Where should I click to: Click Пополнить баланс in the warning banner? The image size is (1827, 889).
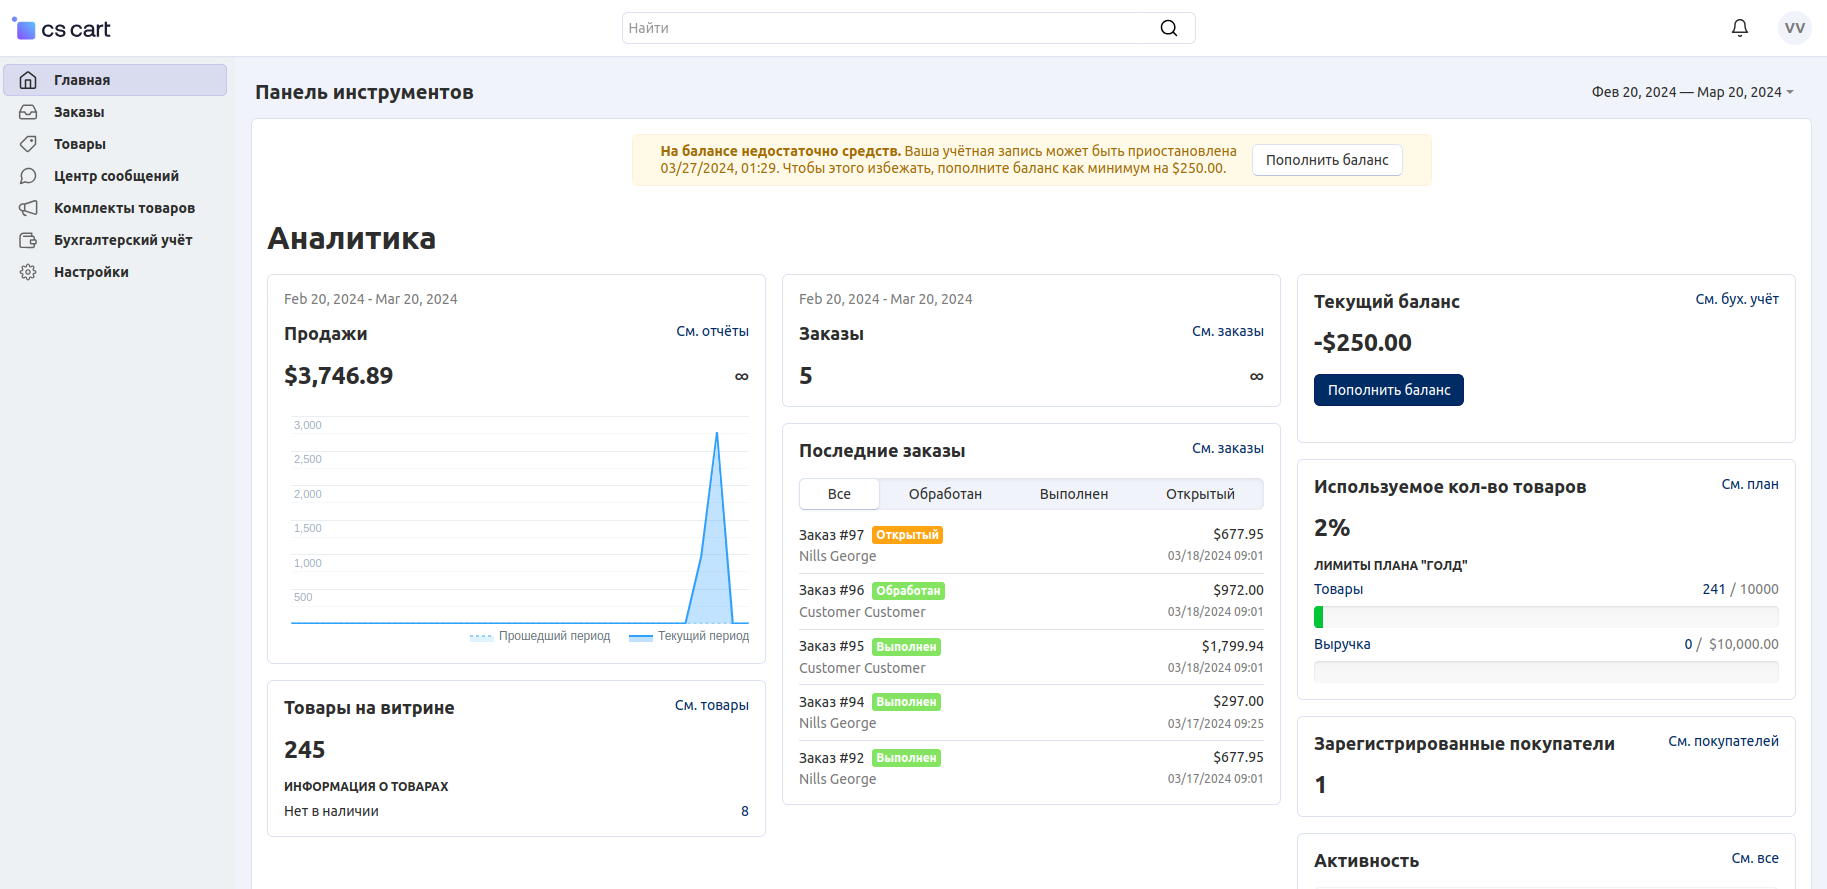(1326, 160)
